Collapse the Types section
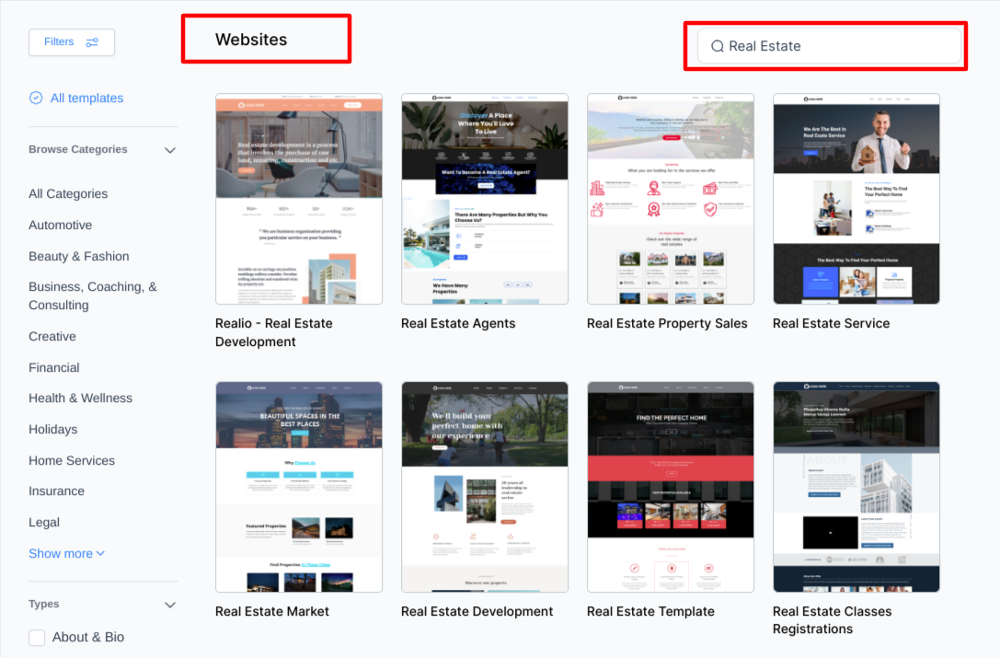 coord(170,604)
